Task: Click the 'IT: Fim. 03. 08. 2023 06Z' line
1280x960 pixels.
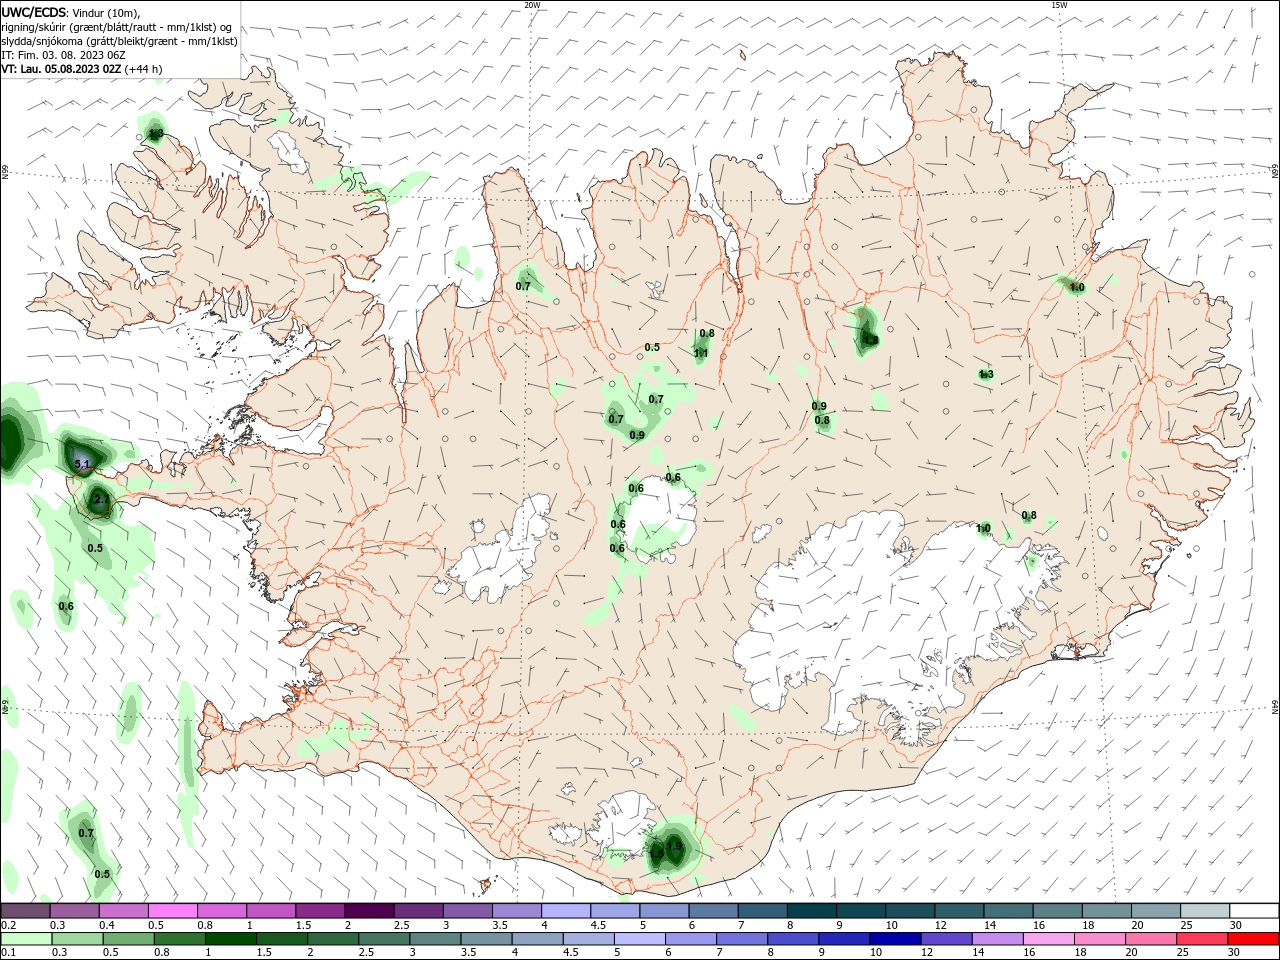Action: coord(62,55)
